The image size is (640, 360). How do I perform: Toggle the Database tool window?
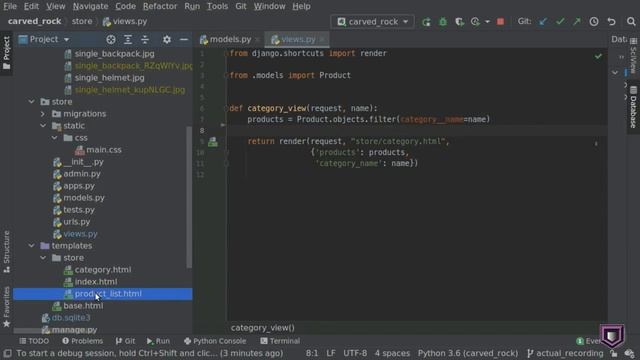pos(633,107)
